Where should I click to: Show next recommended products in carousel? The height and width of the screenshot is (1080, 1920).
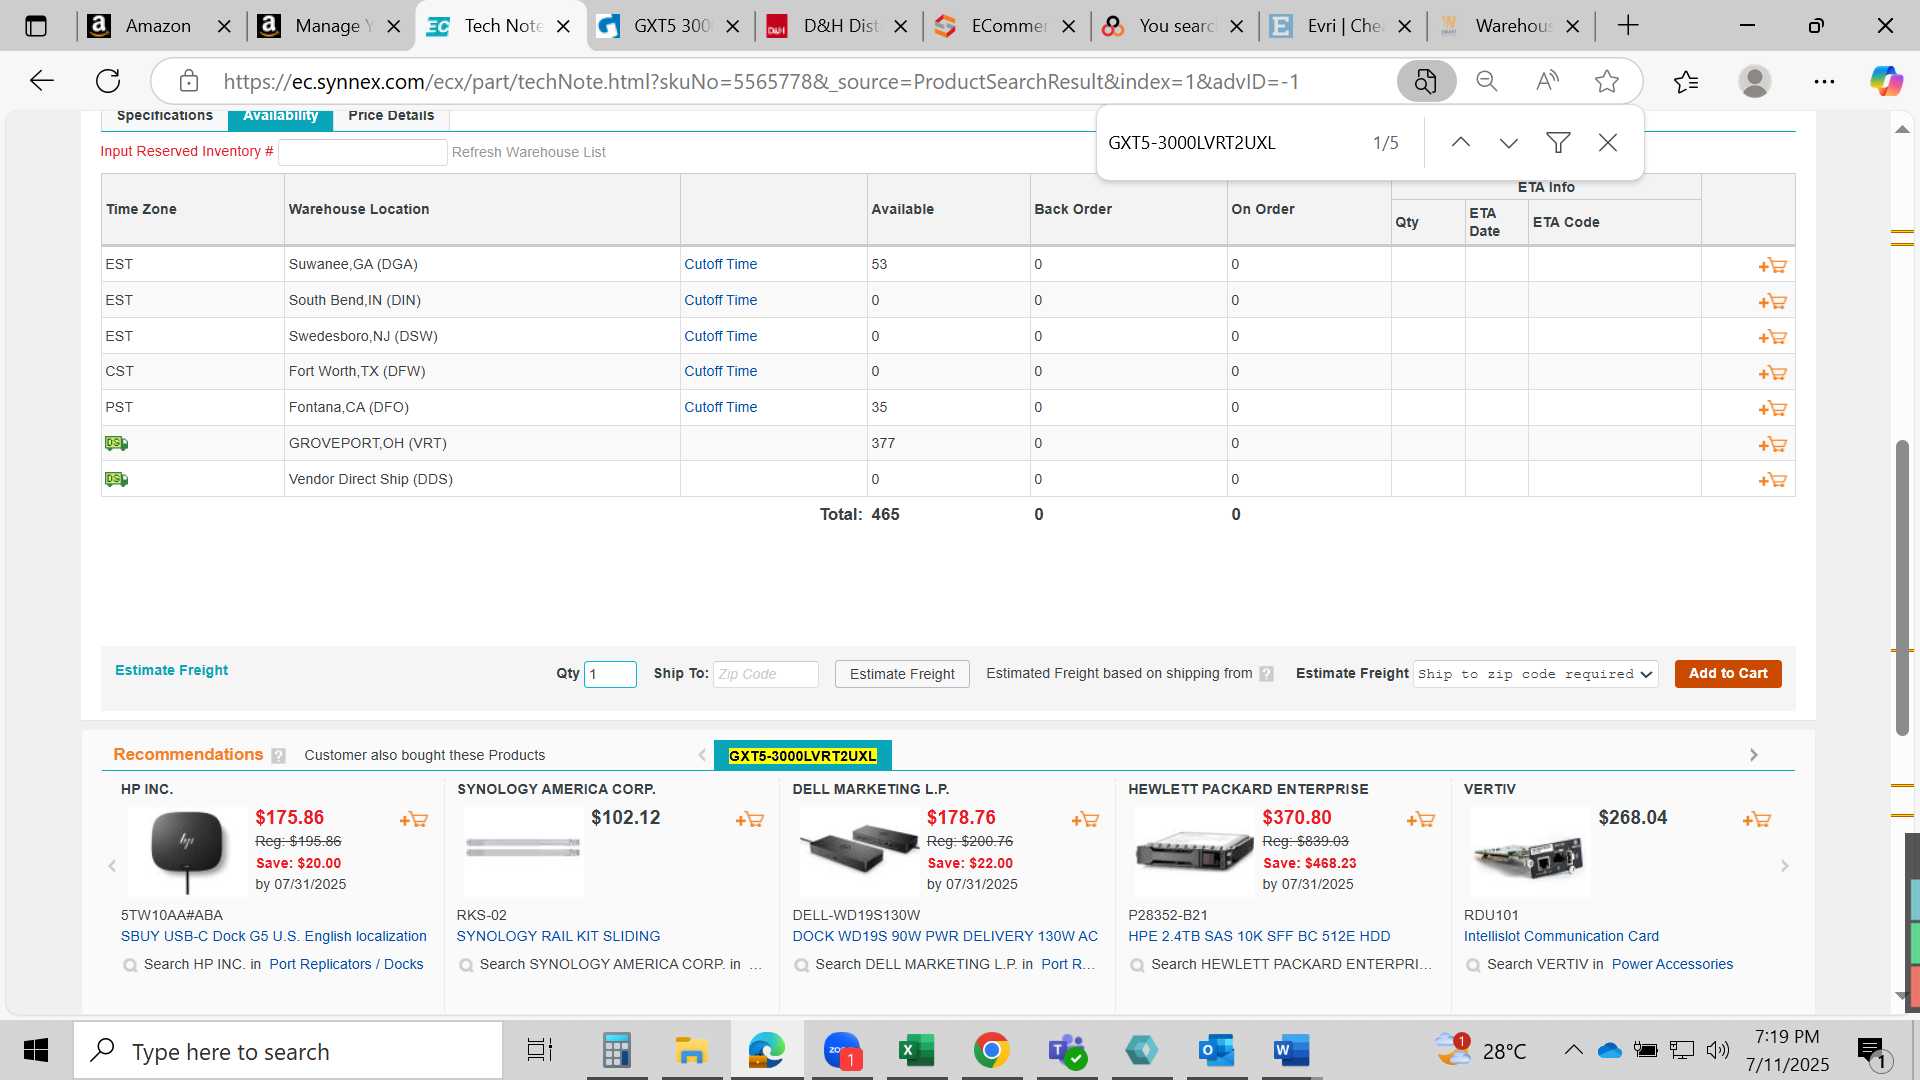click(x=1784, y=866)
